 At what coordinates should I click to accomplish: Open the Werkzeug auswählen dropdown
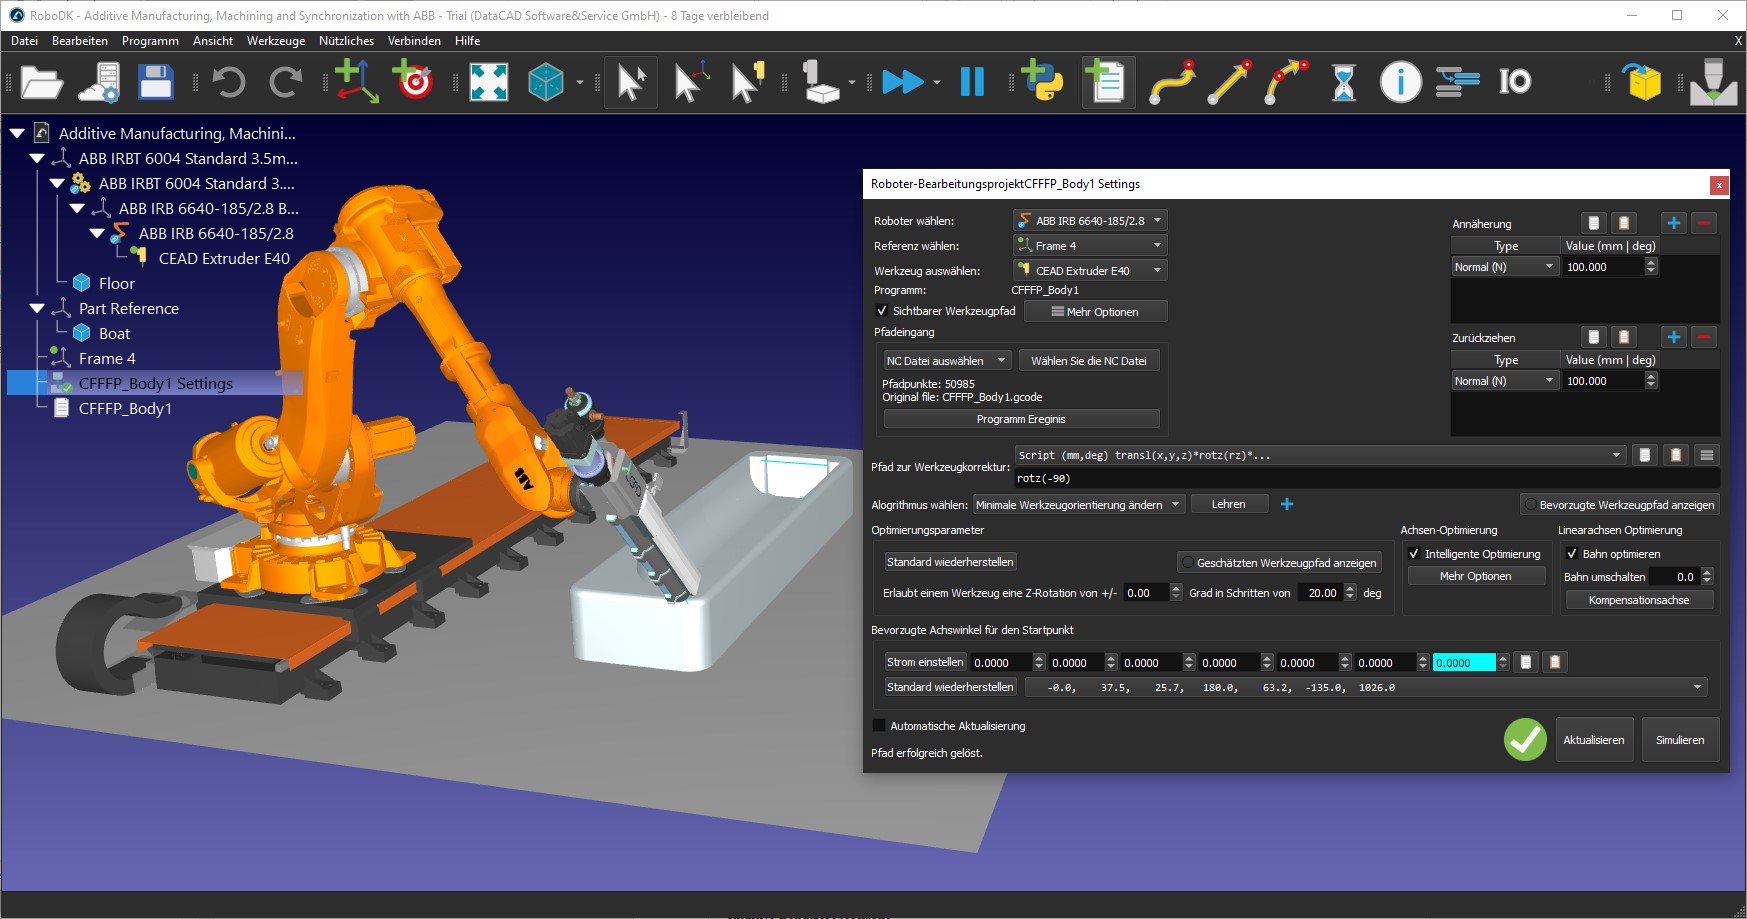coord(1089,269)
